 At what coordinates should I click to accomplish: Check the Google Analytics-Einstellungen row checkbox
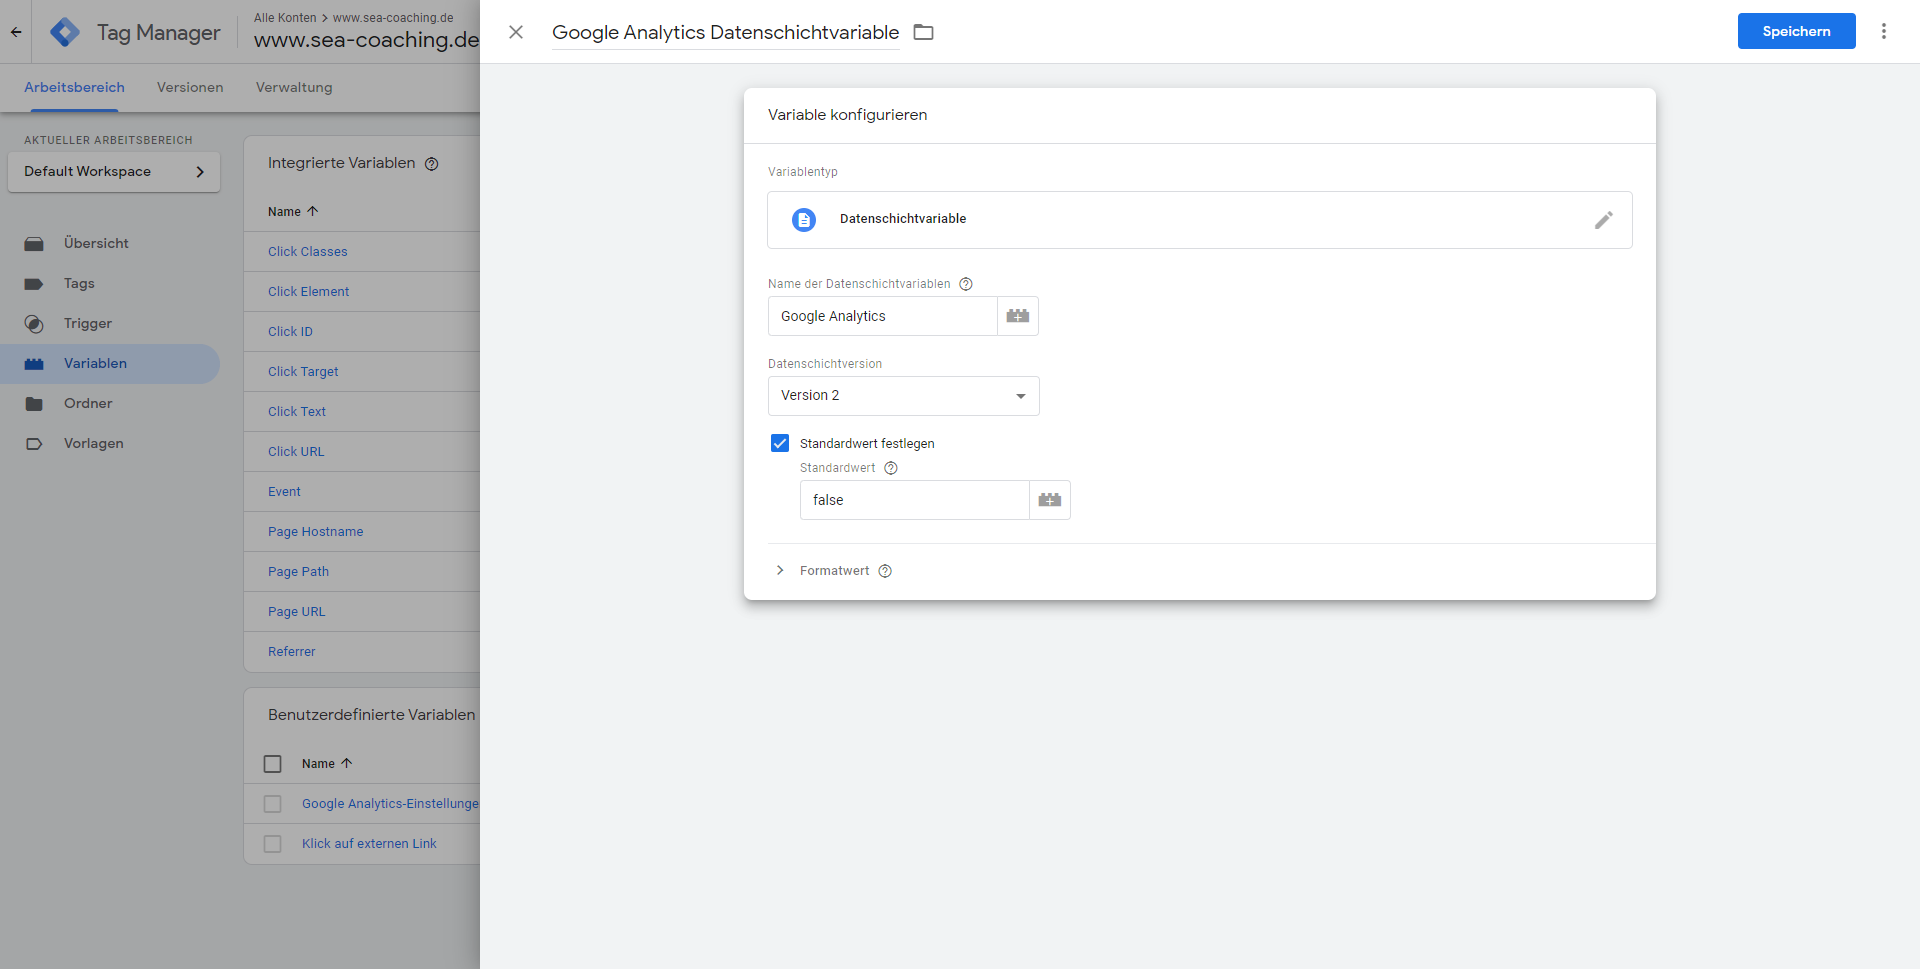pyautogui.click(x=272, y=804)
